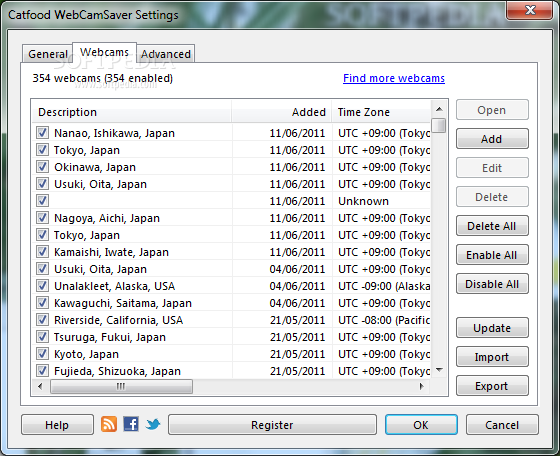Select the Kyoto, Japan row
560x456 pixels.
click(231, 354)
